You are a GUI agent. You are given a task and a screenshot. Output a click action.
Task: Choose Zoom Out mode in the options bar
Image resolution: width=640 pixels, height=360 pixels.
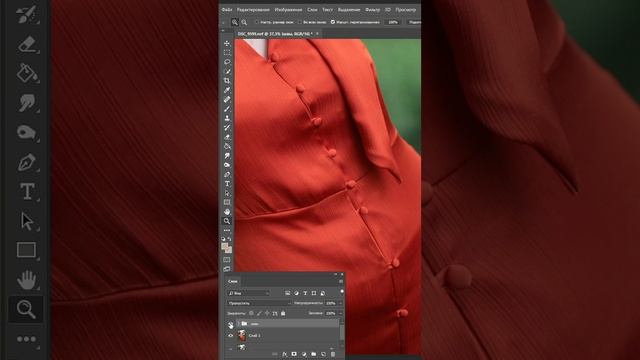point(244,22)
